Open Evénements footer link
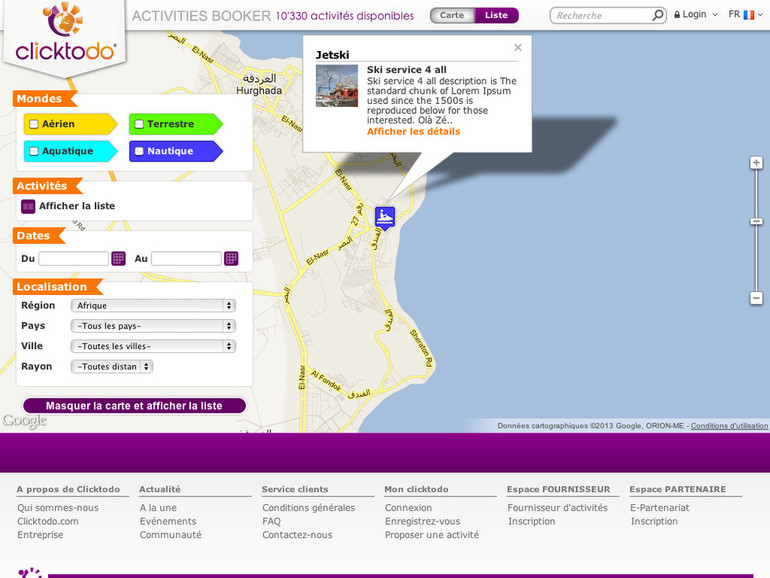Image resolution: width=770 pixels, height=578 pixels. 168,522
